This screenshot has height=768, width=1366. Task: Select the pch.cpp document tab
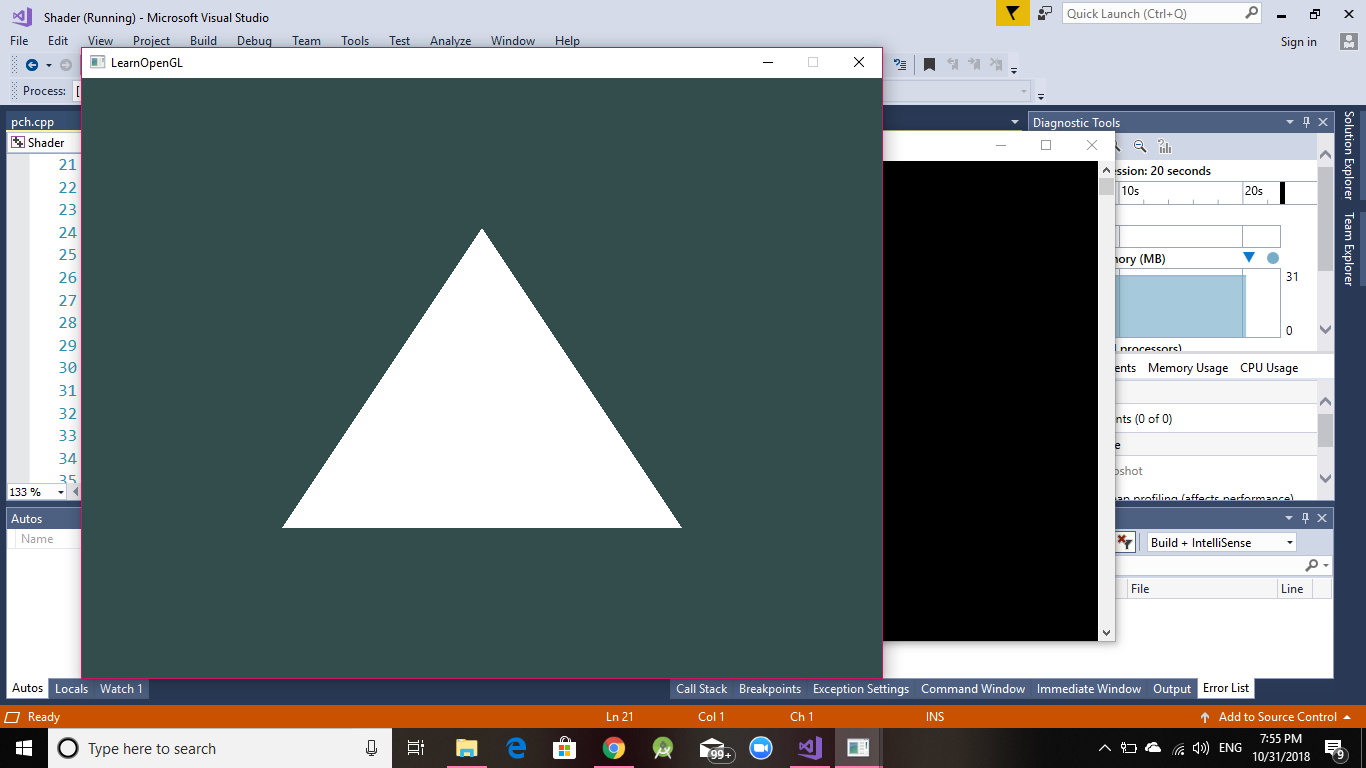click(32, 122)
